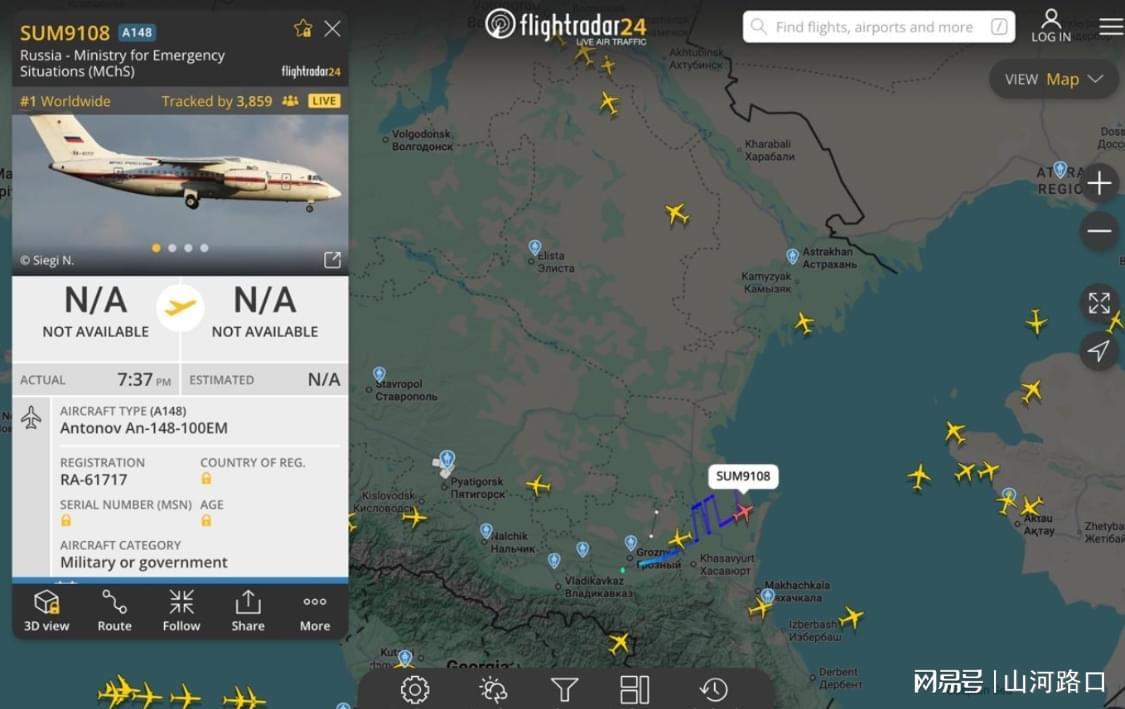Show the flight Route
1125x709 pixels.
click(x=114, y=611)
